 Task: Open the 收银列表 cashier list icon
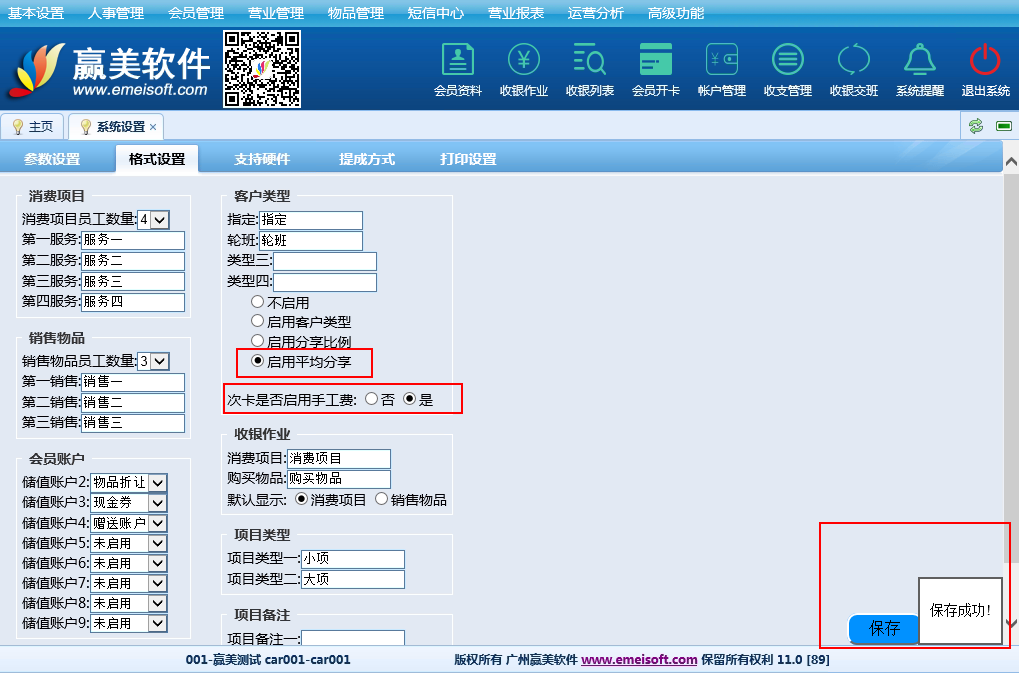click(590, 68)
